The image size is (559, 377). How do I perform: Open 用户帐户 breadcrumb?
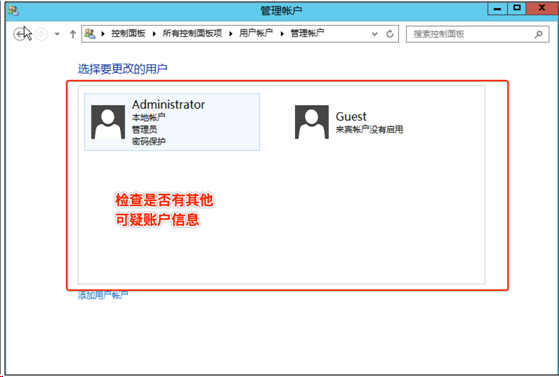pos(256,34)
